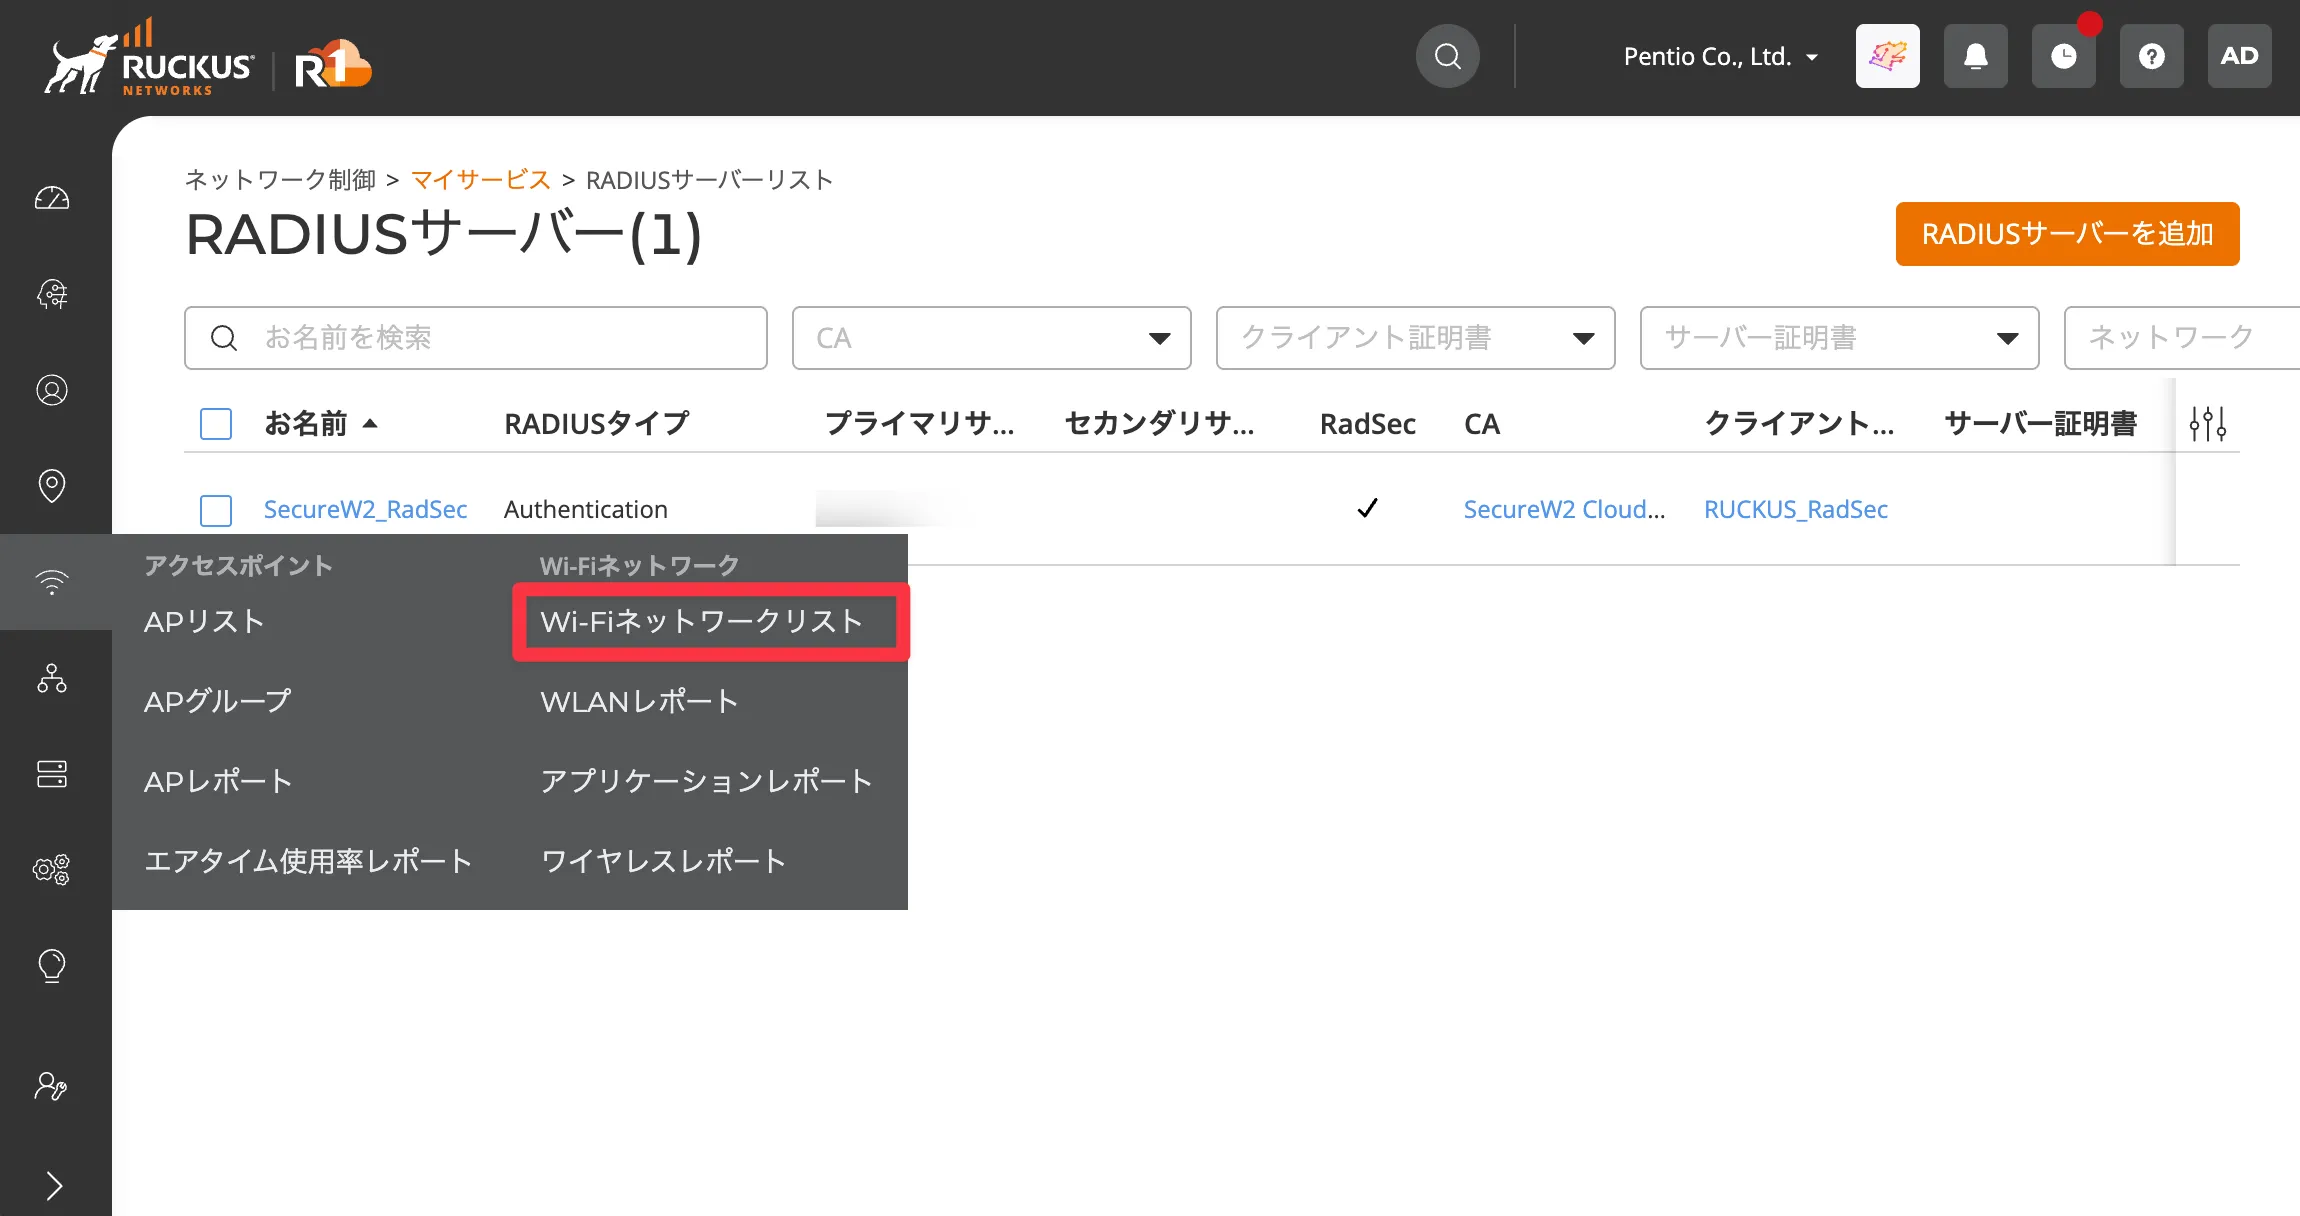Click the プライマリサ... column header

pos(920,424)
